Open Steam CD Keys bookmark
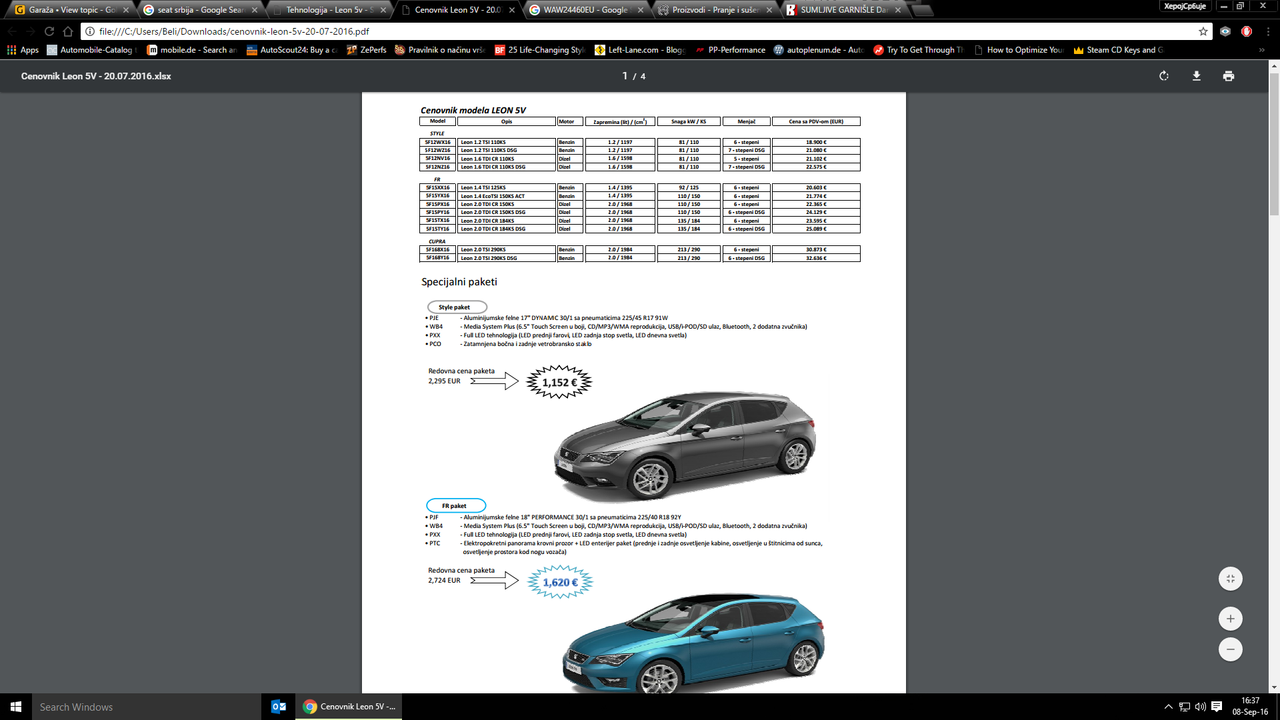The image size is (1280, 720). pos(1119,50)
